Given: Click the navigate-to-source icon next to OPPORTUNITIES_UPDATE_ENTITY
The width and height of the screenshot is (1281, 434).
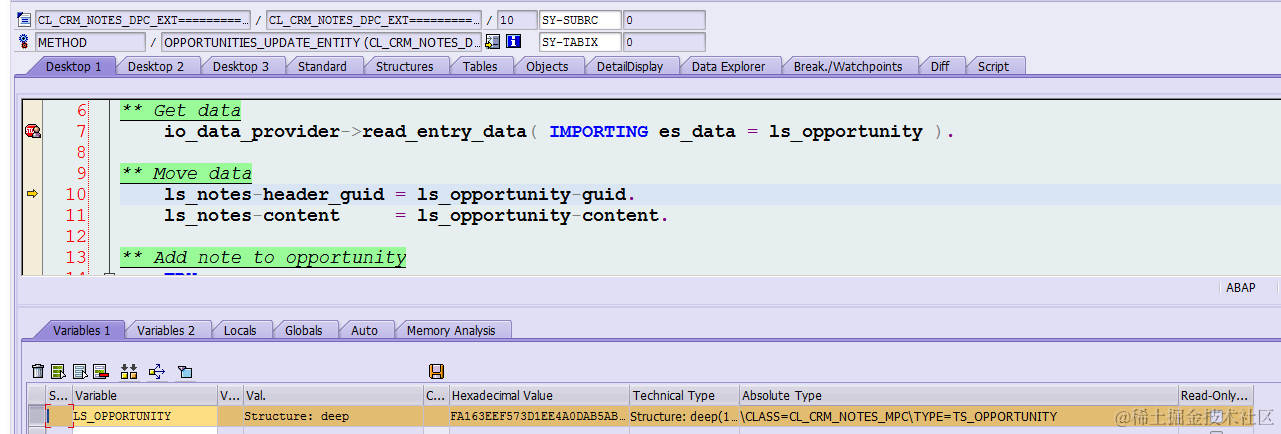Looking at the screenshot, I should [492, 42].
